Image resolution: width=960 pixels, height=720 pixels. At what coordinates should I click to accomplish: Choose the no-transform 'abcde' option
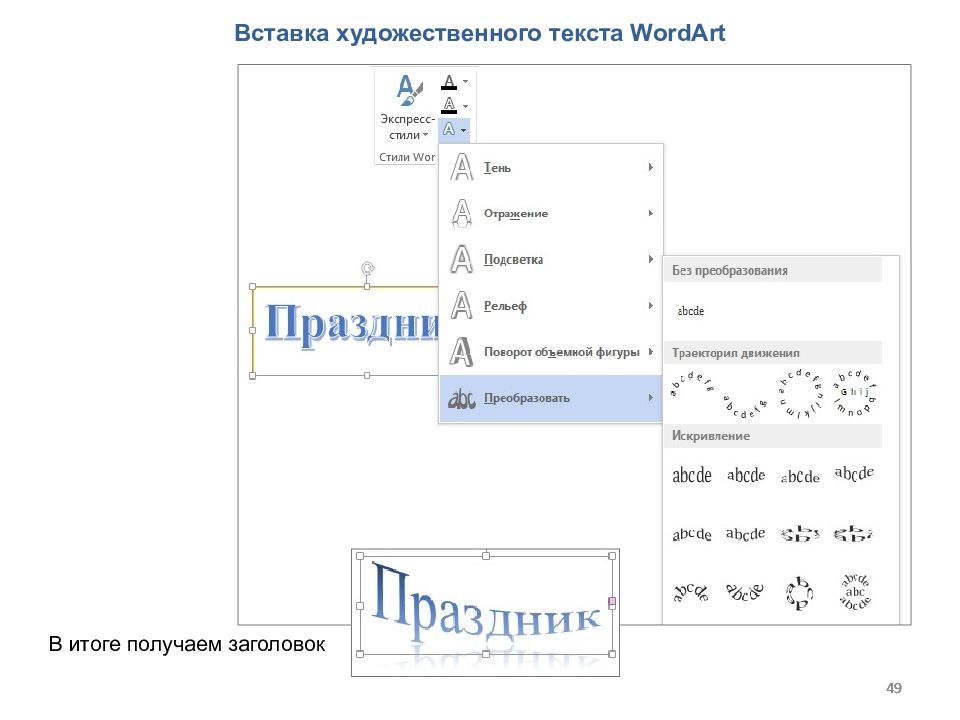(x=691, y=311)
